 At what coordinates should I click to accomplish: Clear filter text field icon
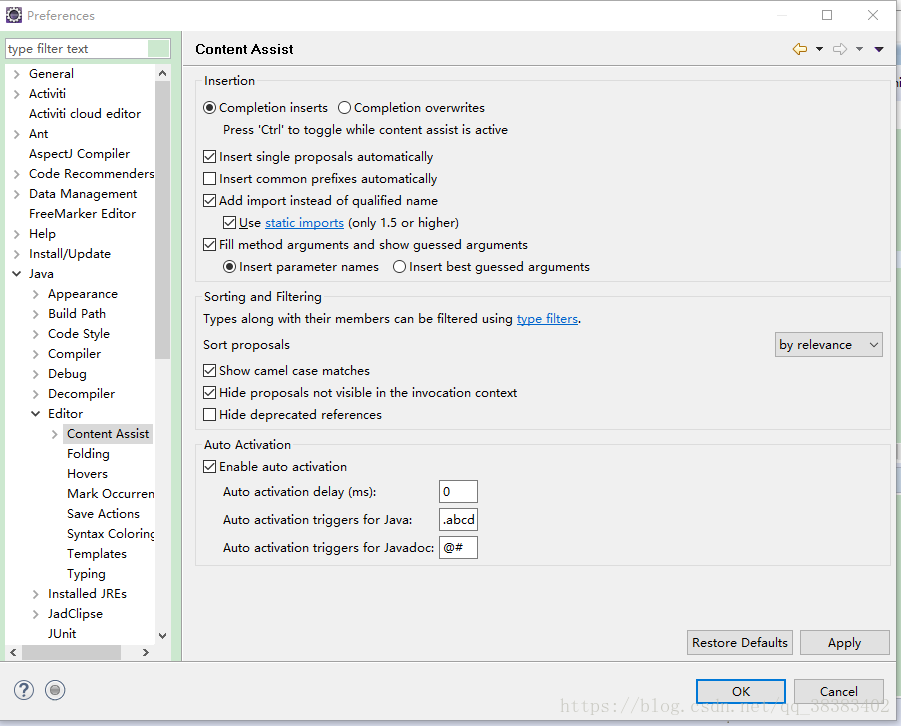(159, 49)
